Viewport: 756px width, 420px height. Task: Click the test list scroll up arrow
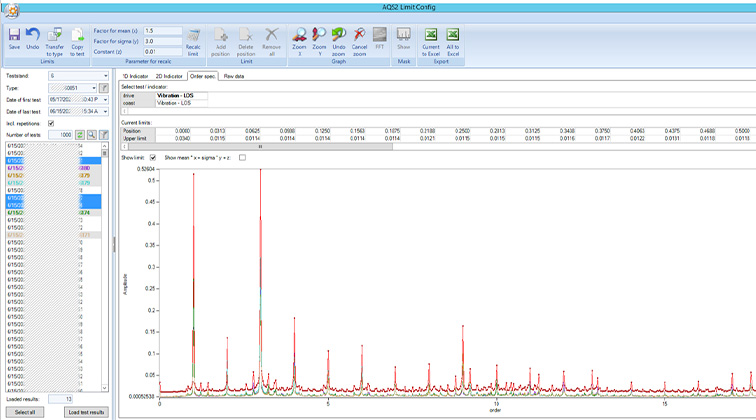tap(105, 145)
